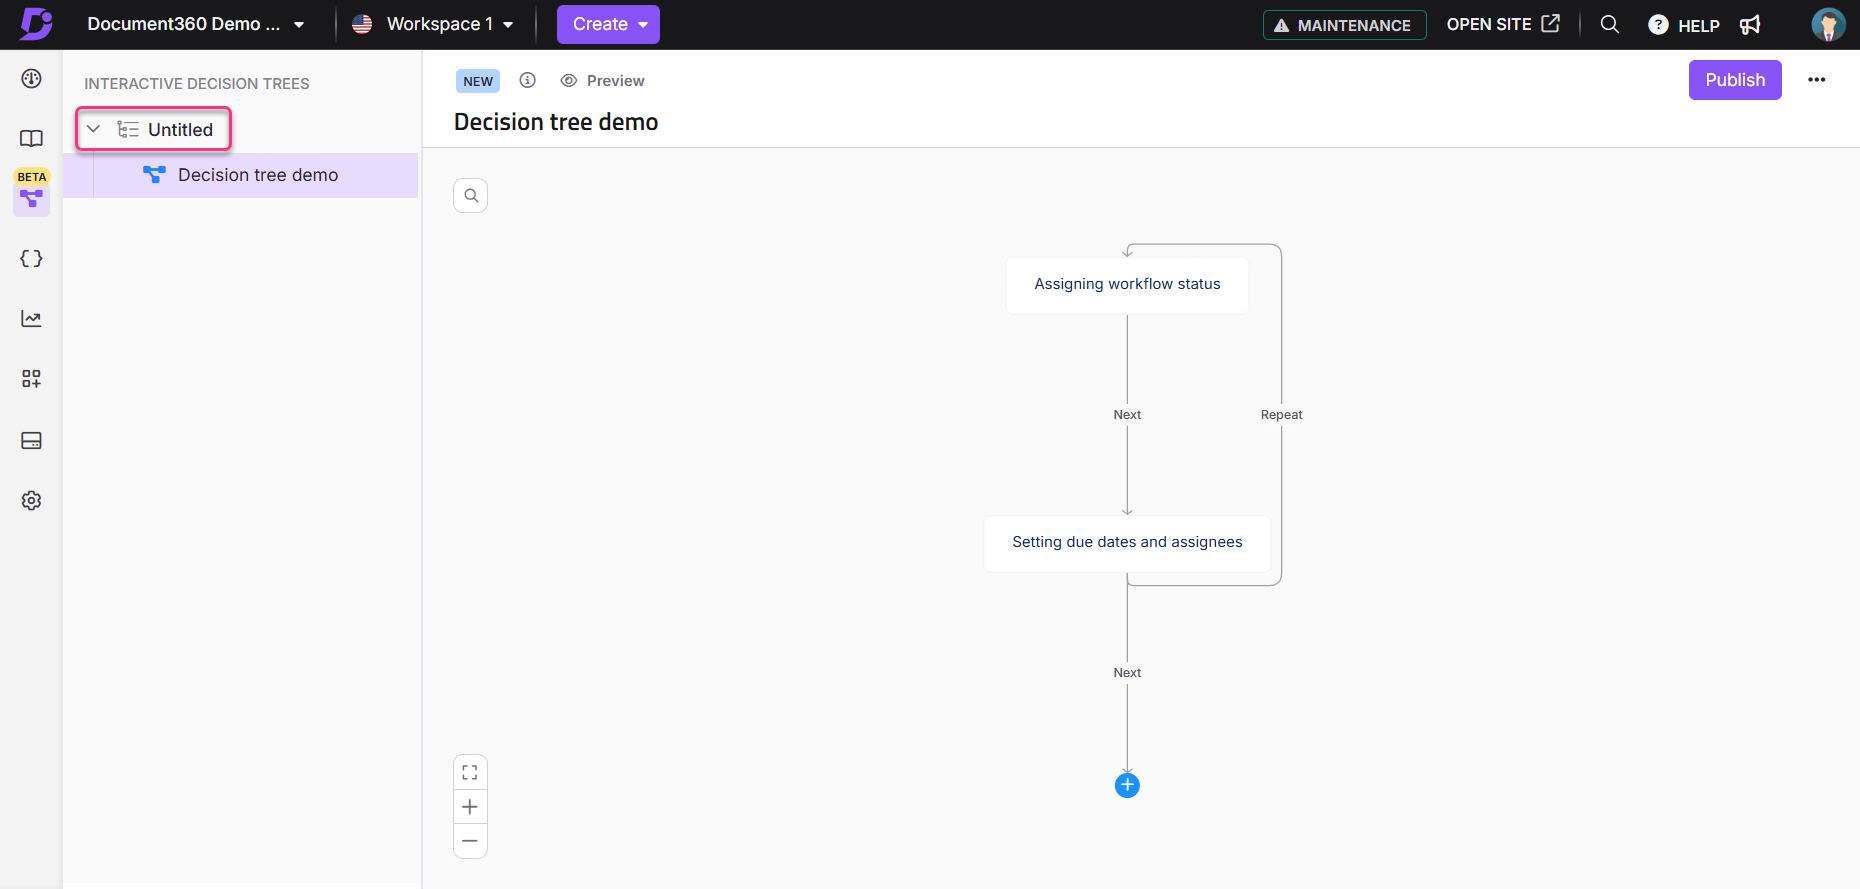Viewport: 1860px width, 889px height.
Task: Open the Drive icon in sidebar
Action: pyautogui.click(x=32, y=440)
